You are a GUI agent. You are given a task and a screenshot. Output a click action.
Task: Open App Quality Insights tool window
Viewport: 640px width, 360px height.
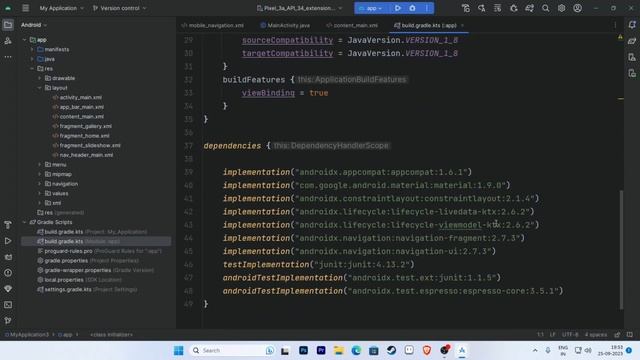[8, 289]
